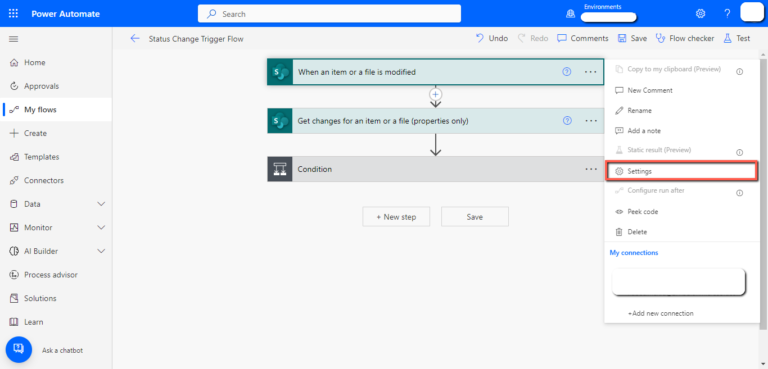Choose Peek code from the context menu
Viewport: 768px width, 369px height.
(636, 212)
